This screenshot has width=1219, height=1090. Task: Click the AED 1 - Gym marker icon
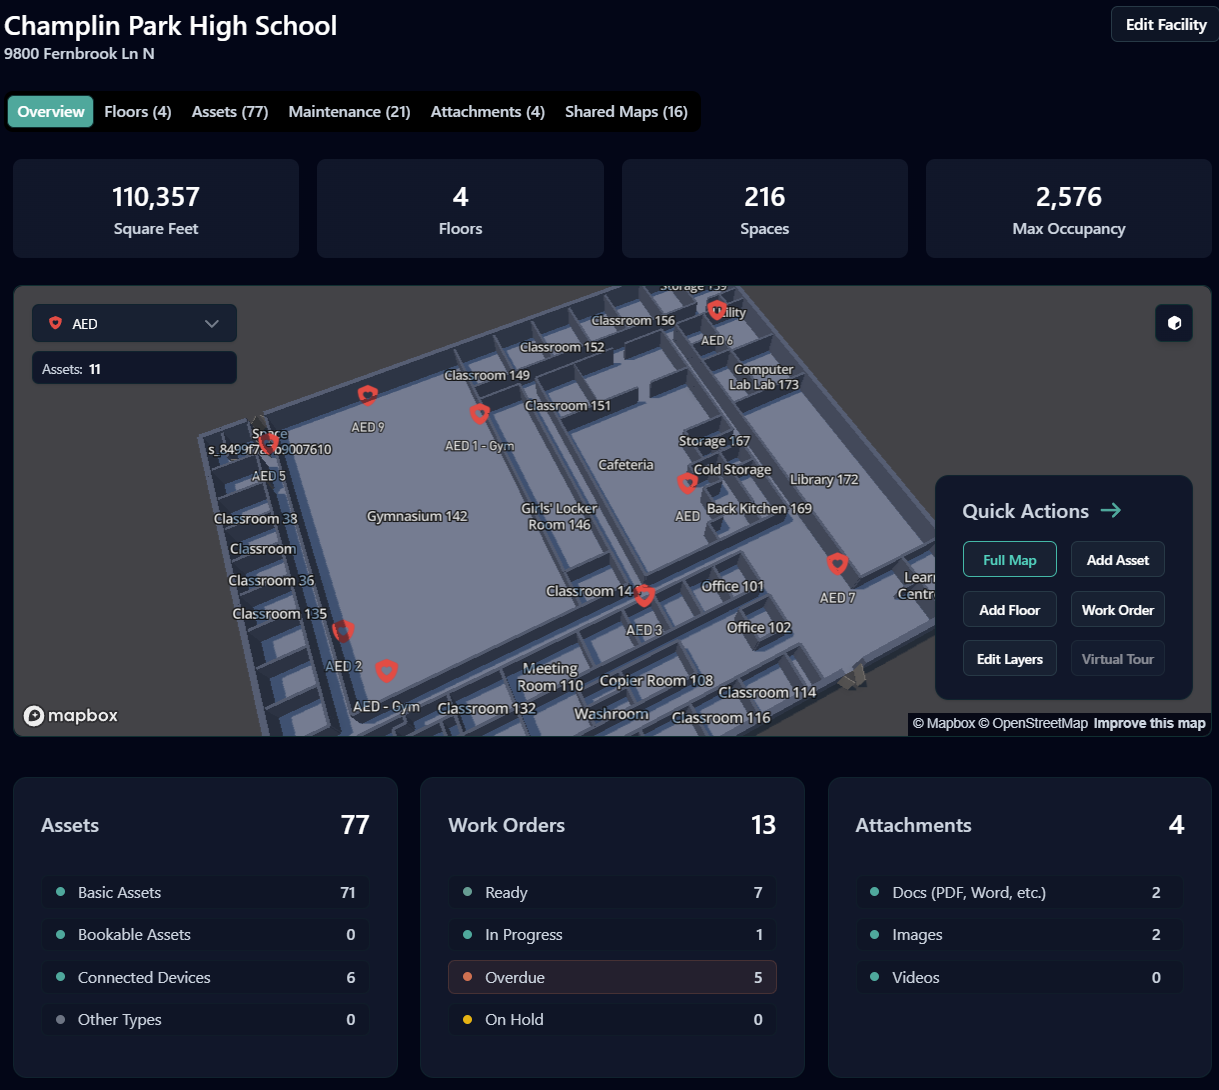[479, 414]
